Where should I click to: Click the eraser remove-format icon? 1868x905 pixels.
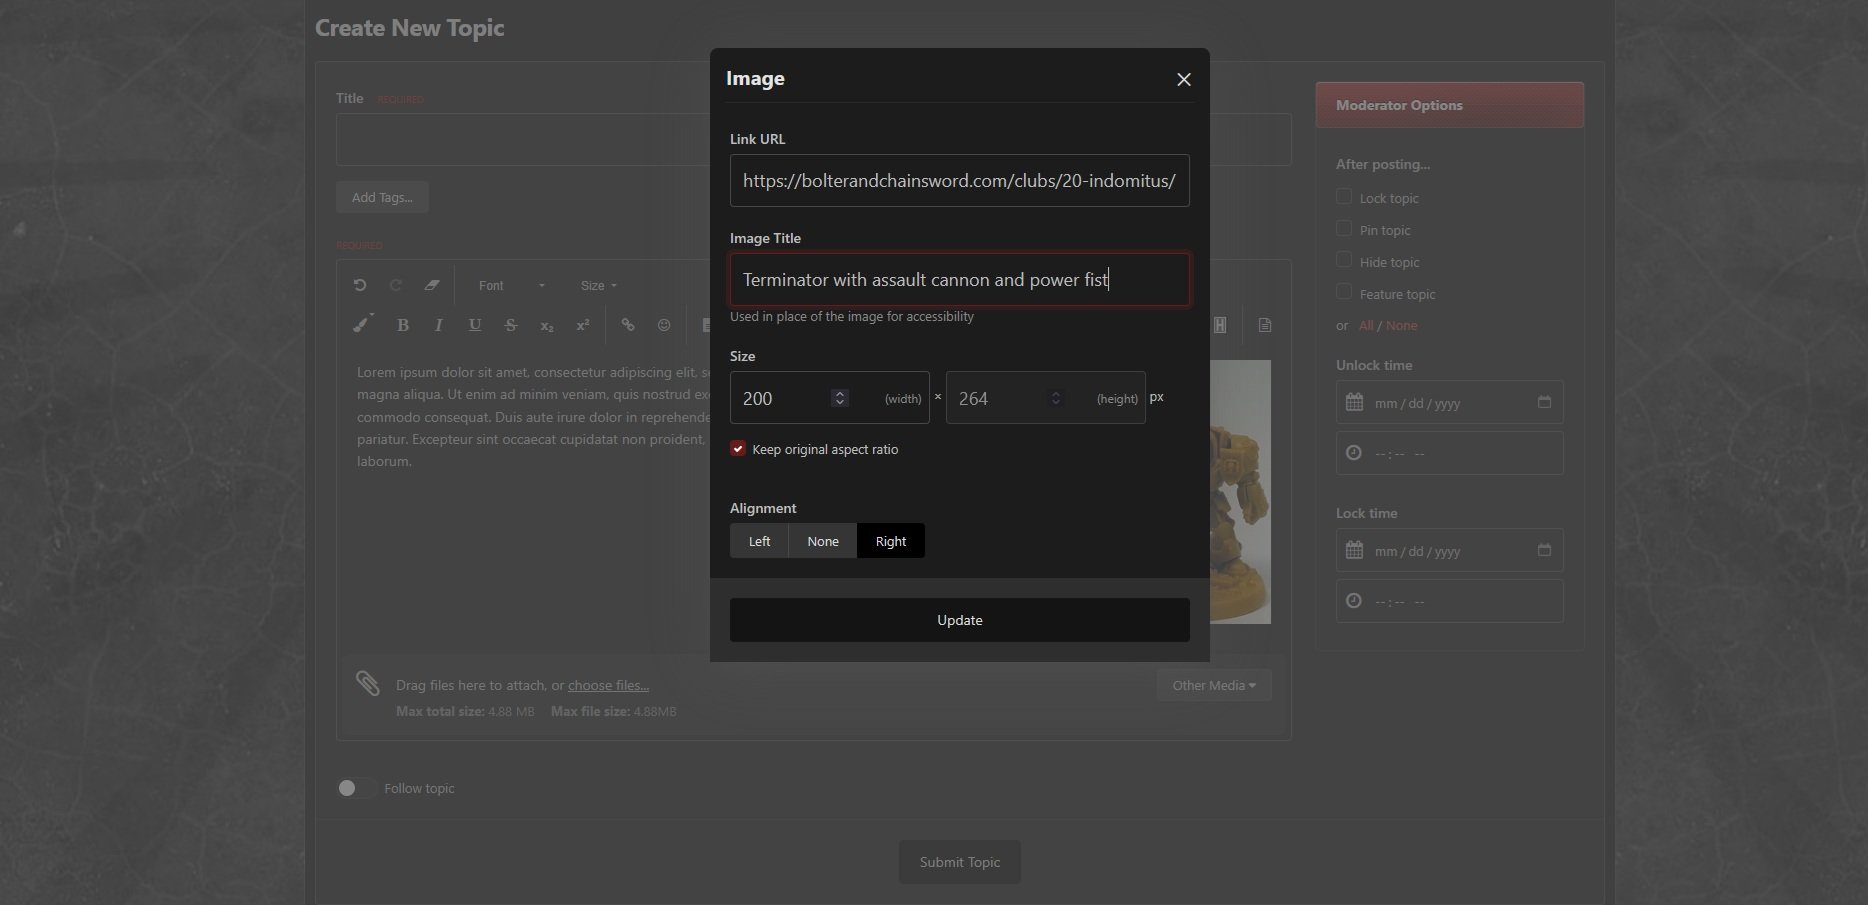[432, 286]
